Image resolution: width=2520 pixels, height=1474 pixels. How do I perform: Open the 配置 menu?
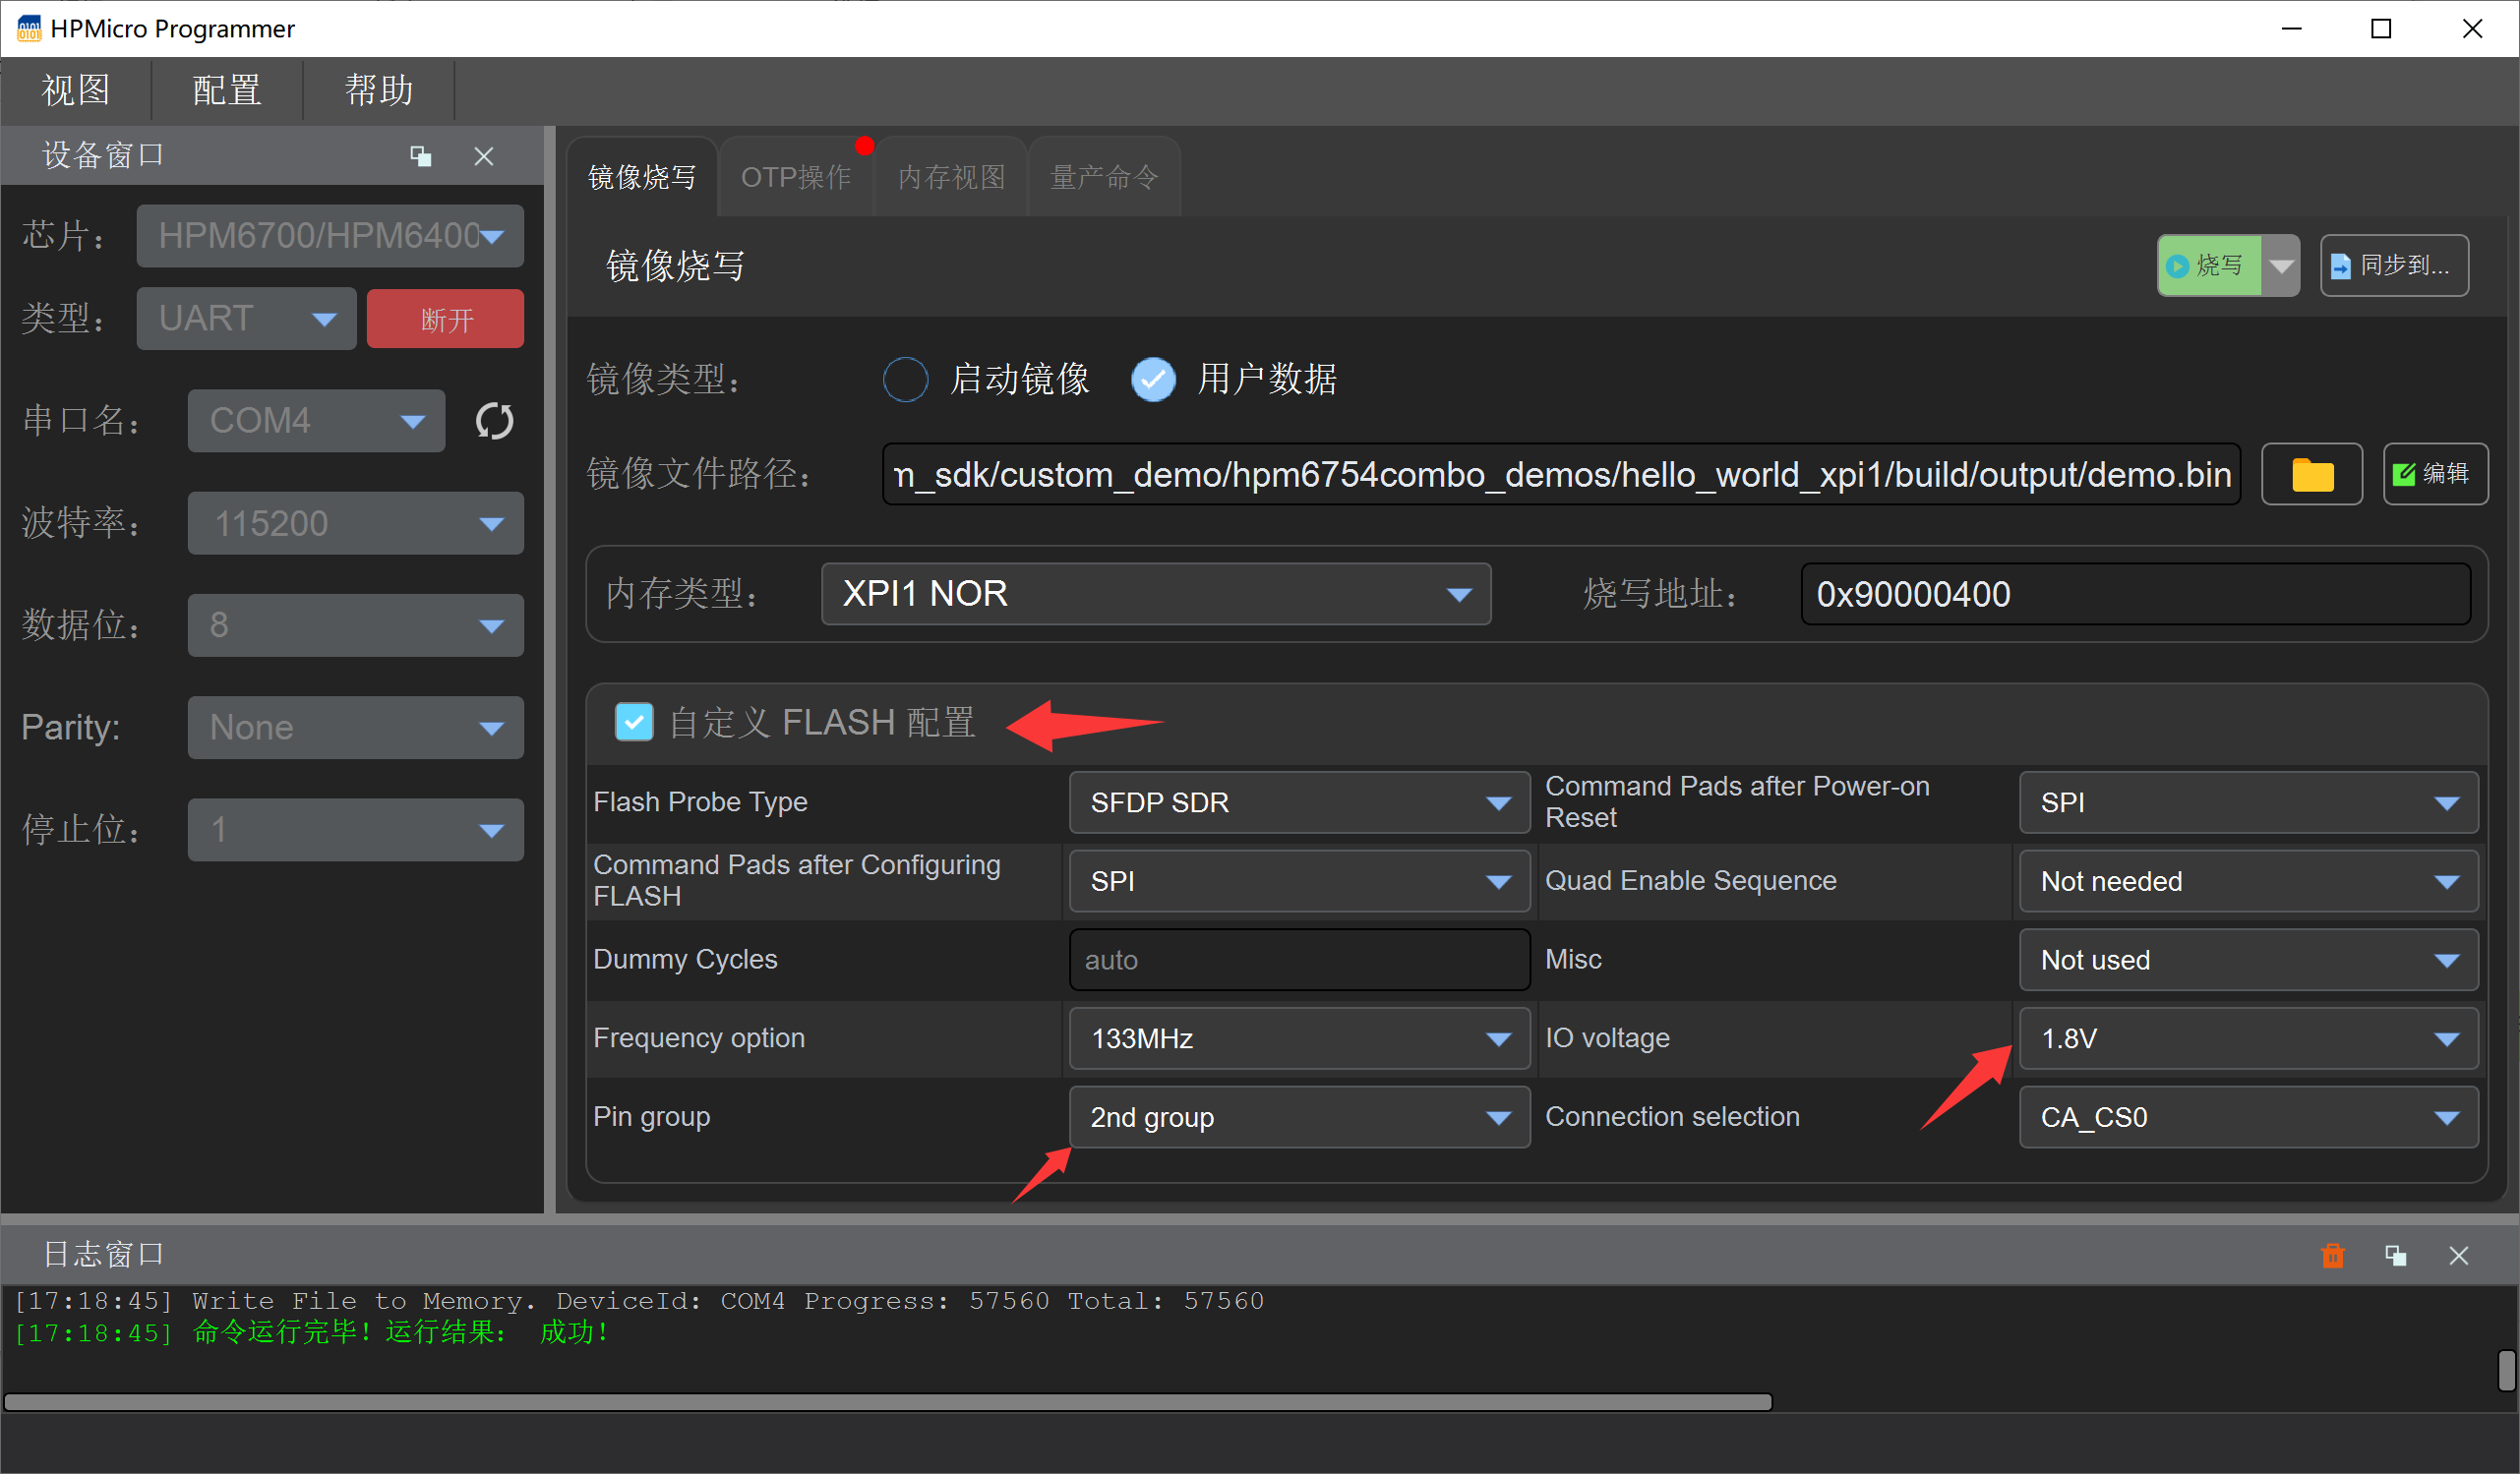[227, 90]
